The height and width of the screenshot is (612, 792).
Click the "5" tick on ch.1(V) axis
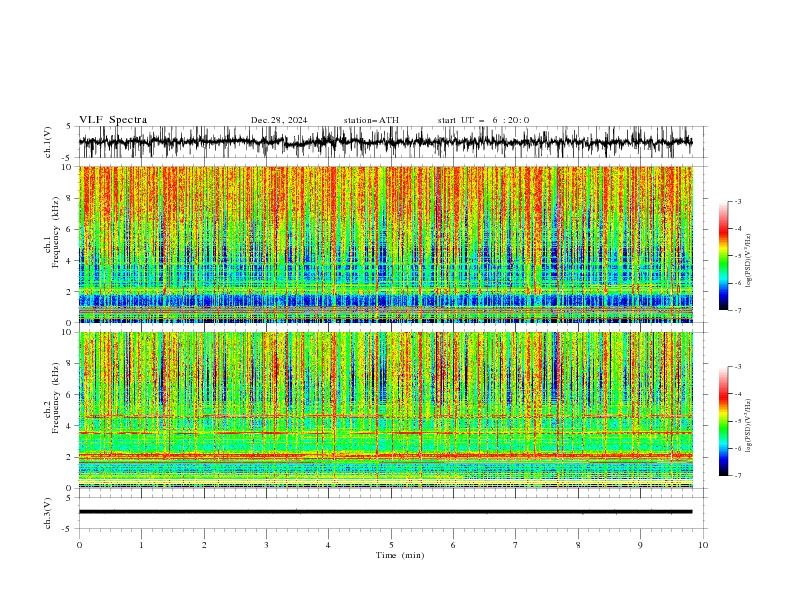point(70,127)
